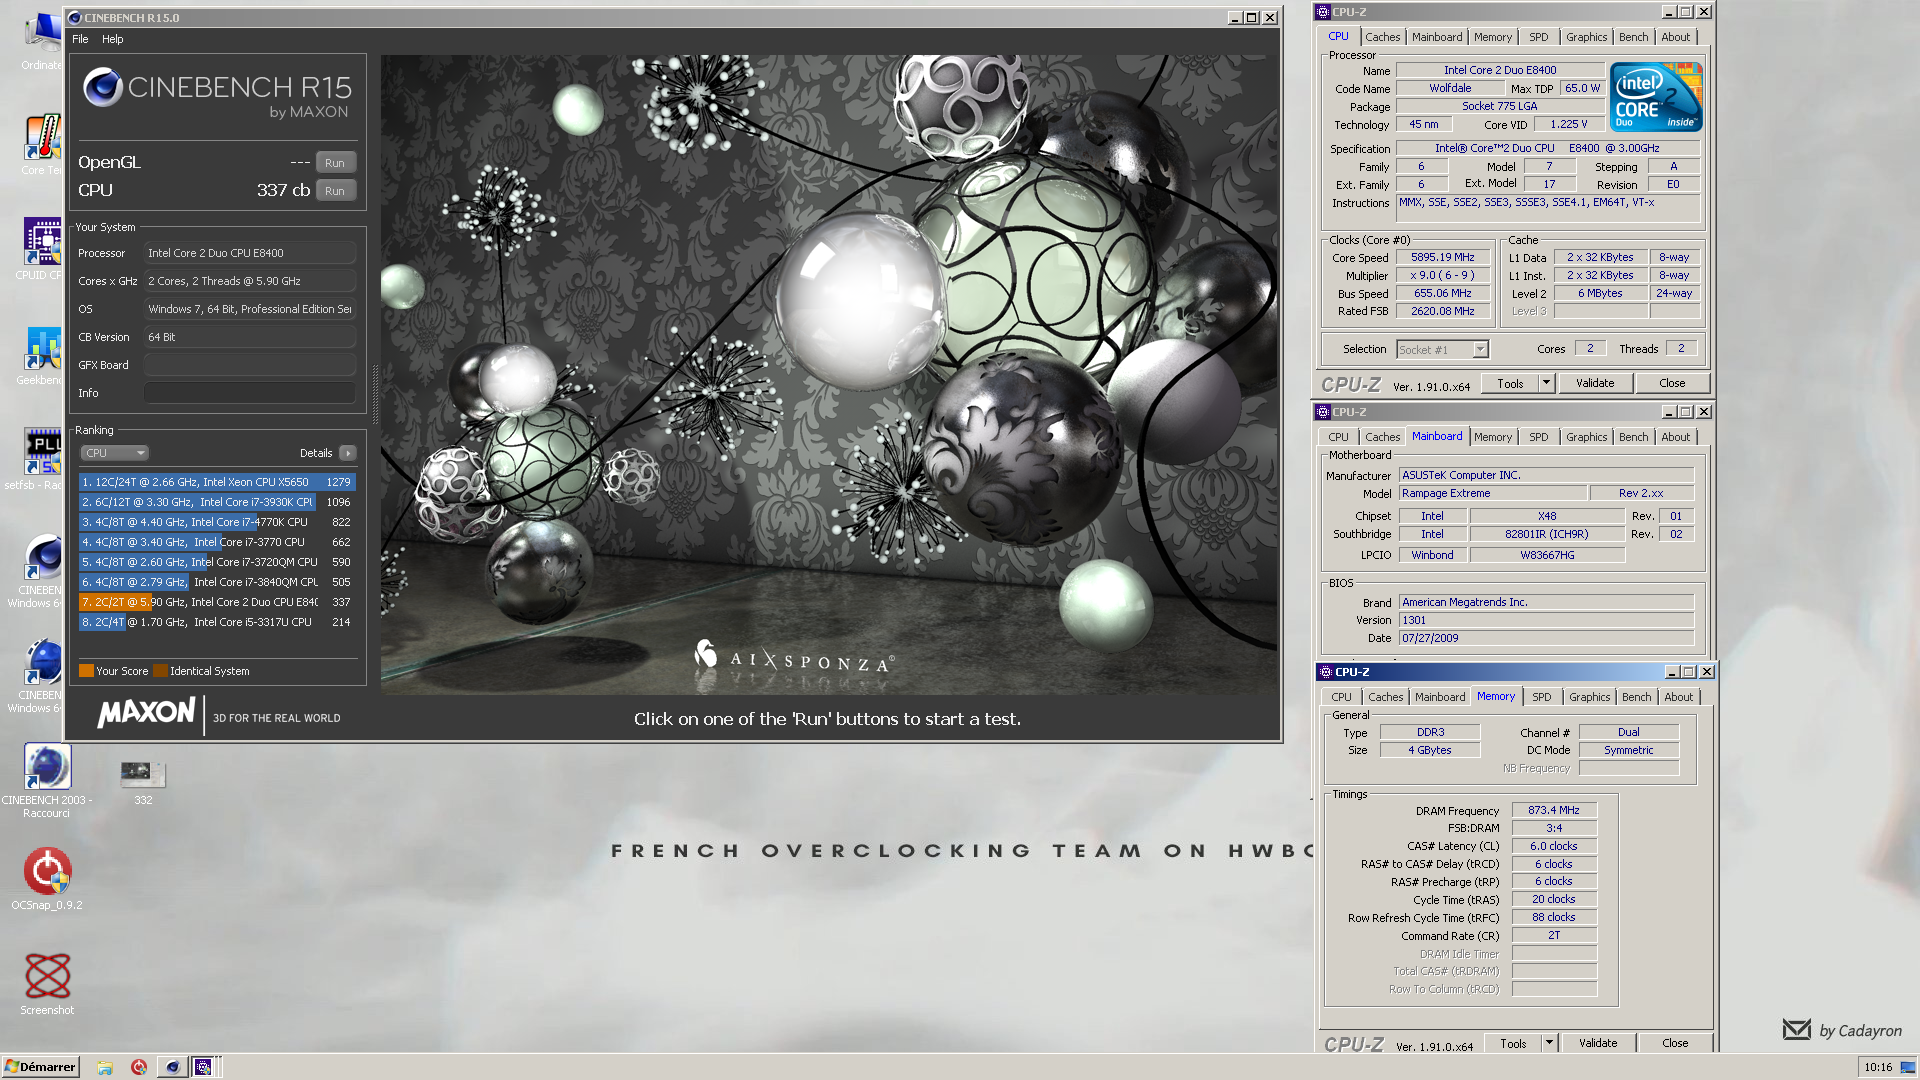The width and height of the screenshot is (1920, 1080).
Task: Click Close button in Memory CPU-Z window
Action: 1675,1043
